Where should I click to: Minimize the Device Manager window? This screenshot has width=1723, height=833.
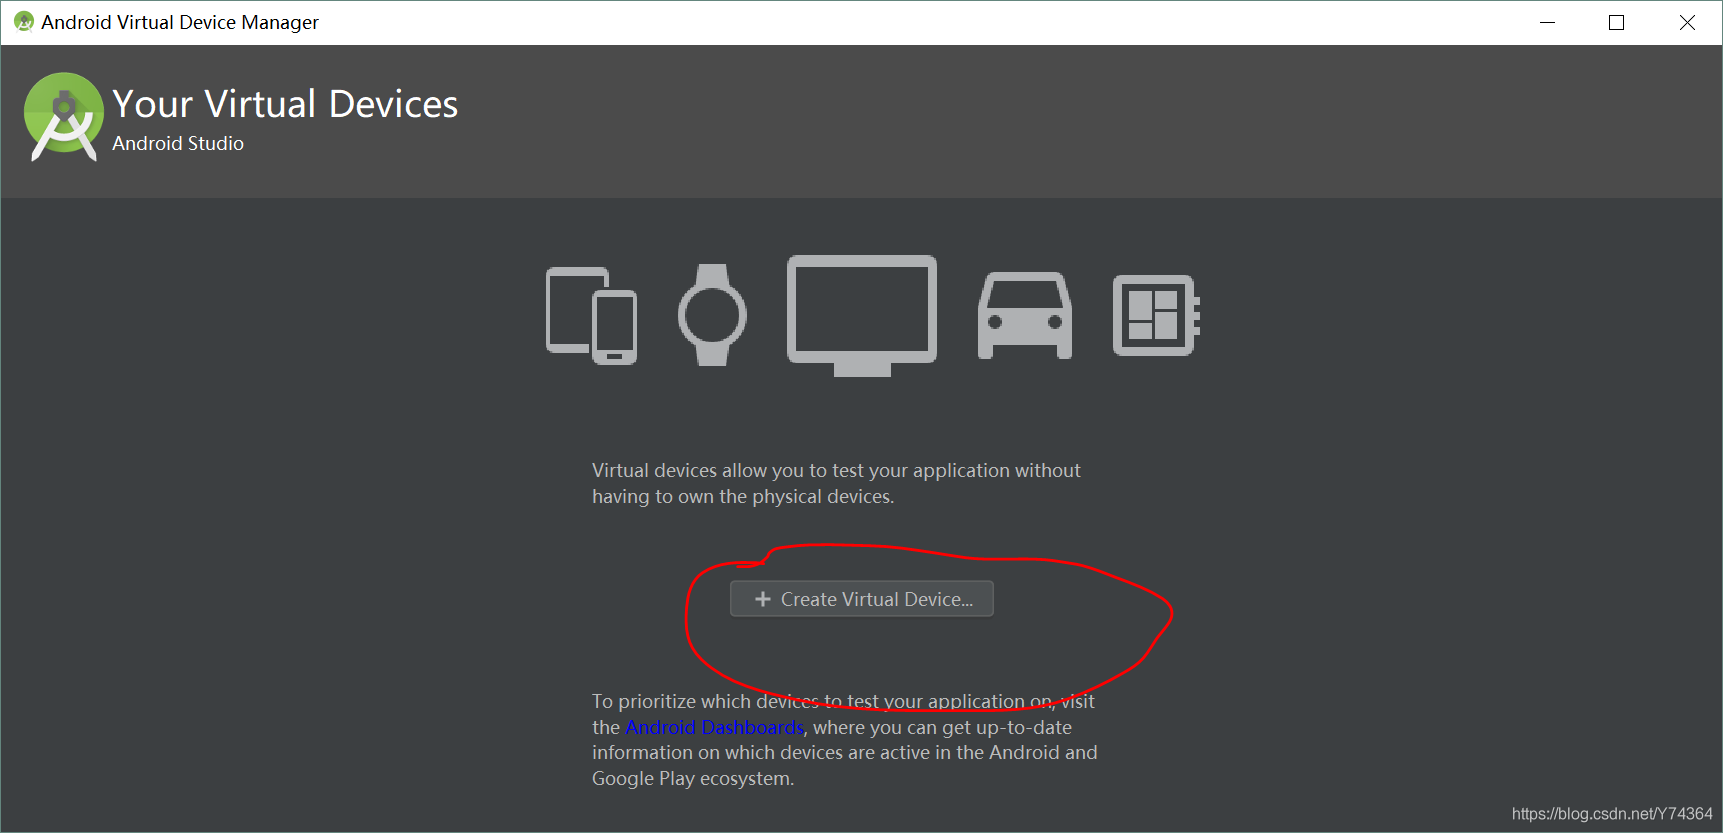click(x=1548, y=22)
